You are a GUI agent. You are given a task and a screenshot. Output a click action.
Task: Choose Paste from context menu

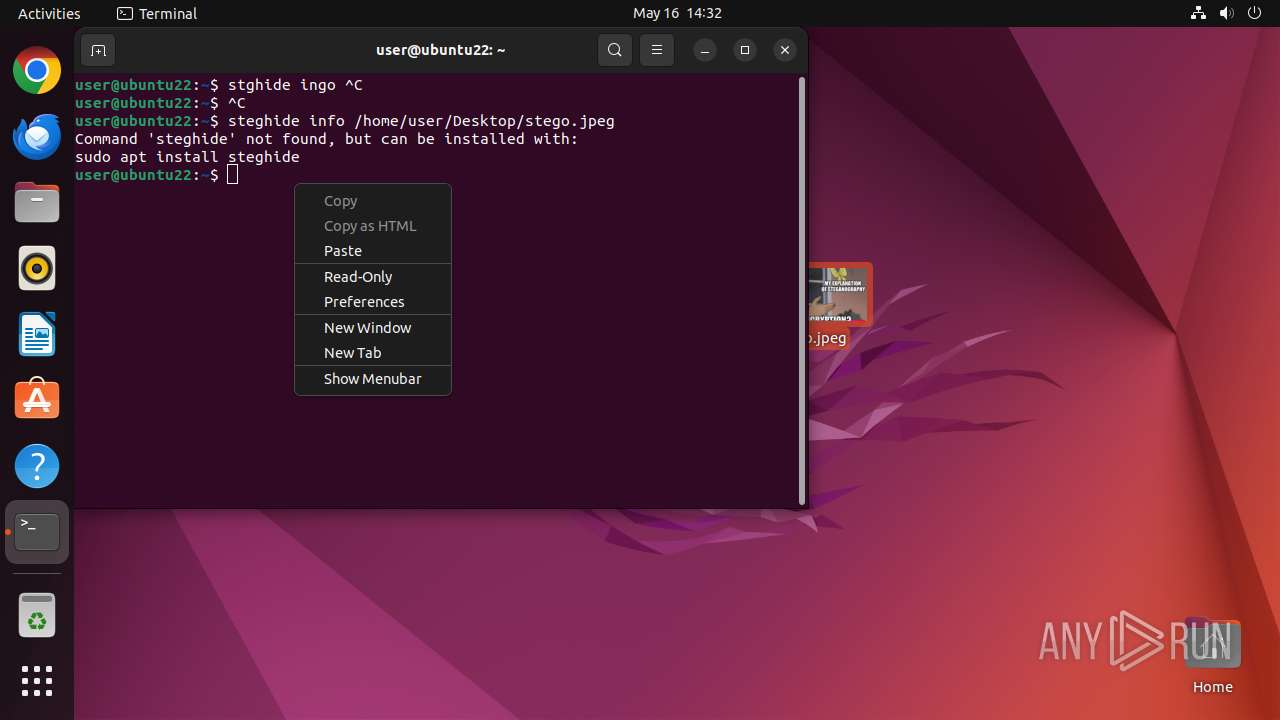(373, 251)
